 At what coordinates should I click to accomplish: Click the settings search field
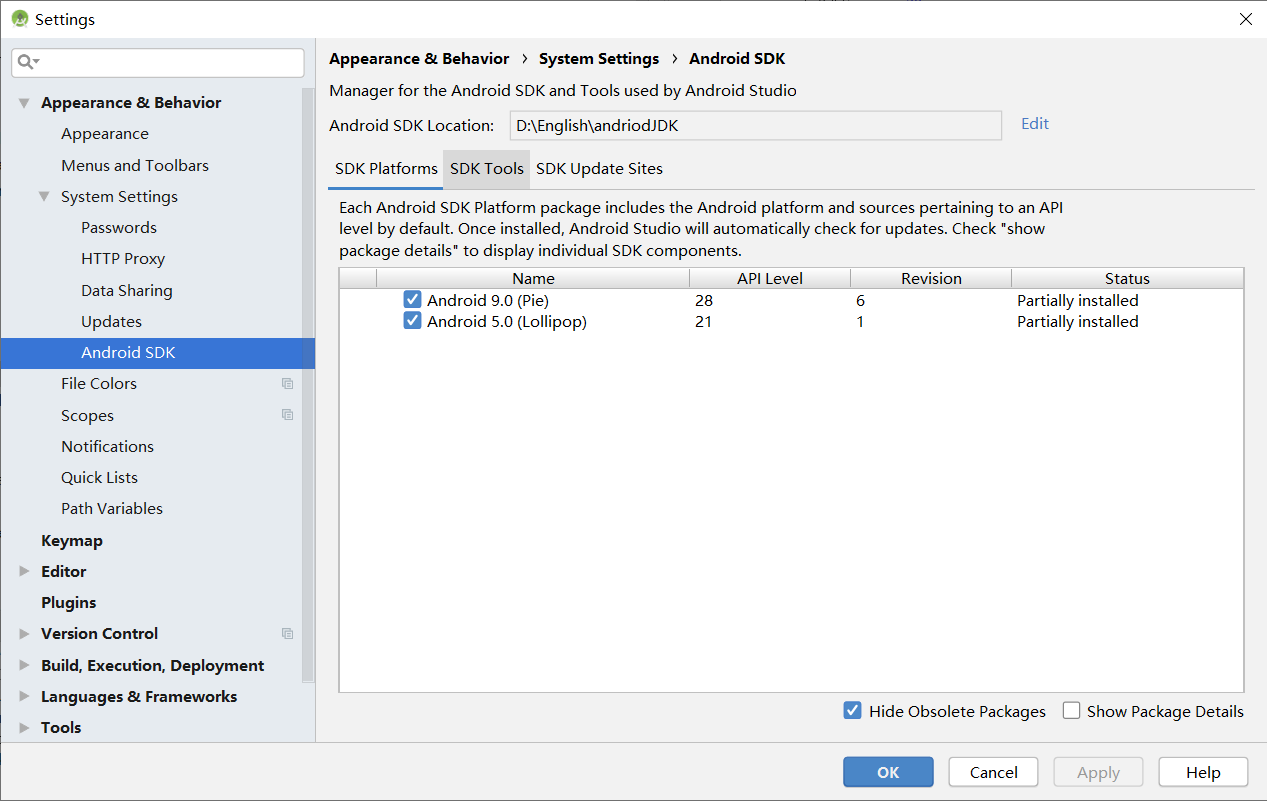coord(158,62)
